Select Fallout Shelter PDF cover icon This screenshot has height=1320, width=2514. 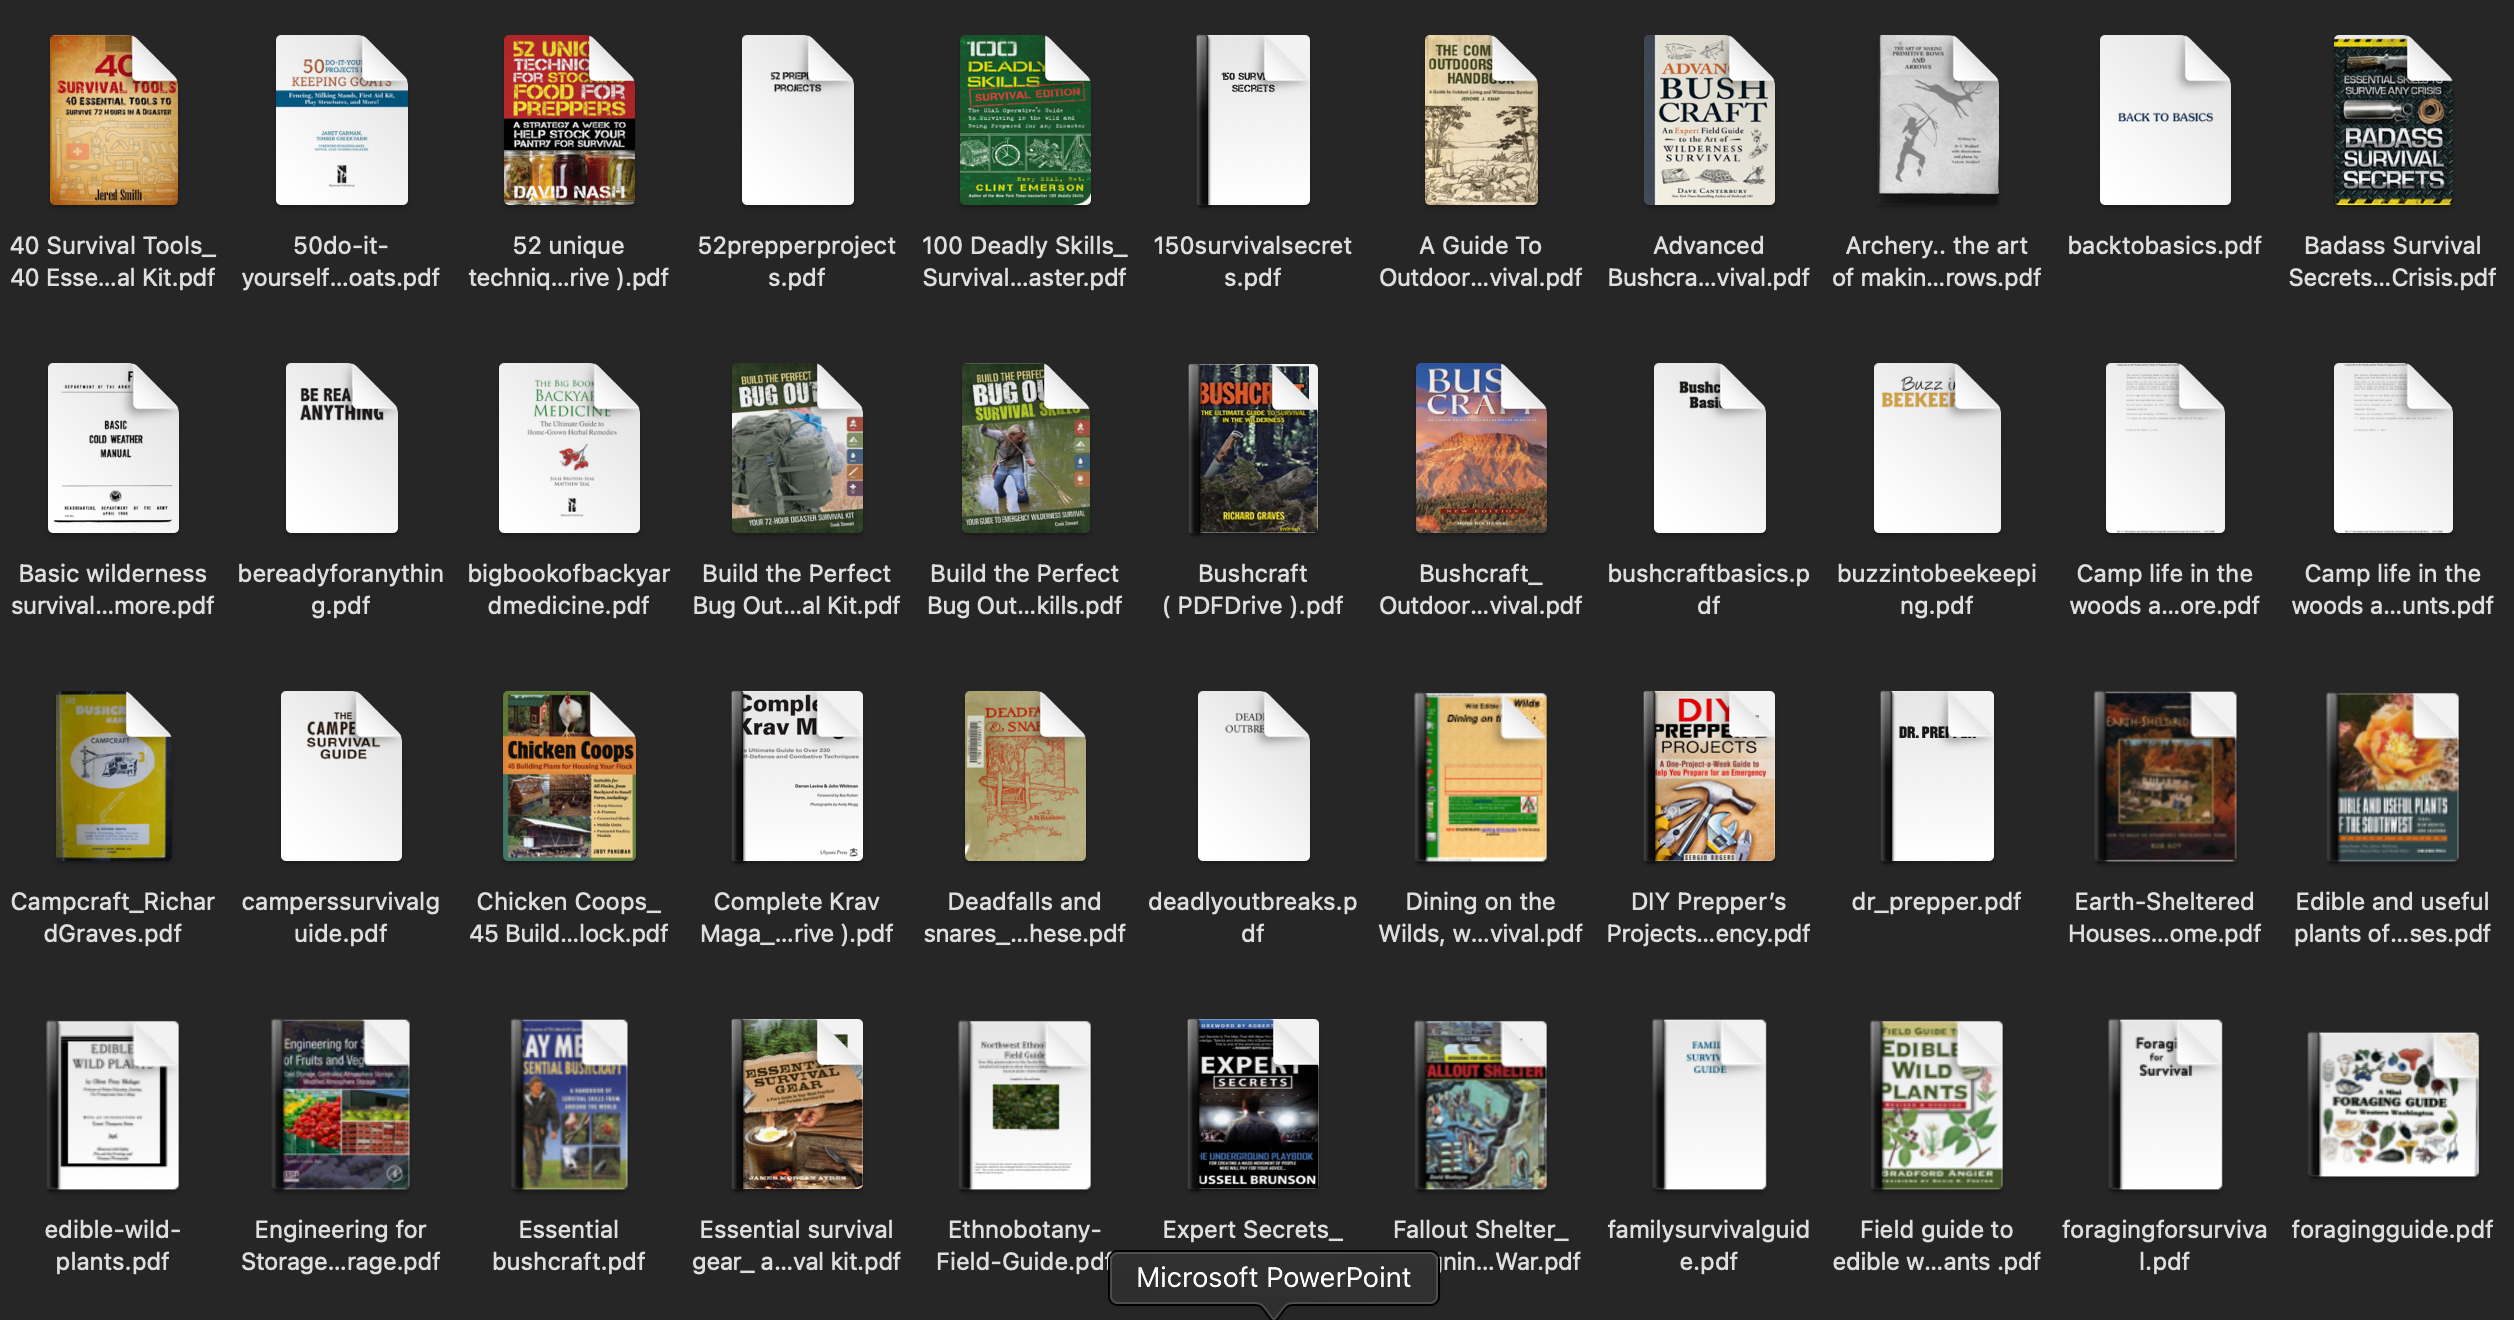1481,1104
